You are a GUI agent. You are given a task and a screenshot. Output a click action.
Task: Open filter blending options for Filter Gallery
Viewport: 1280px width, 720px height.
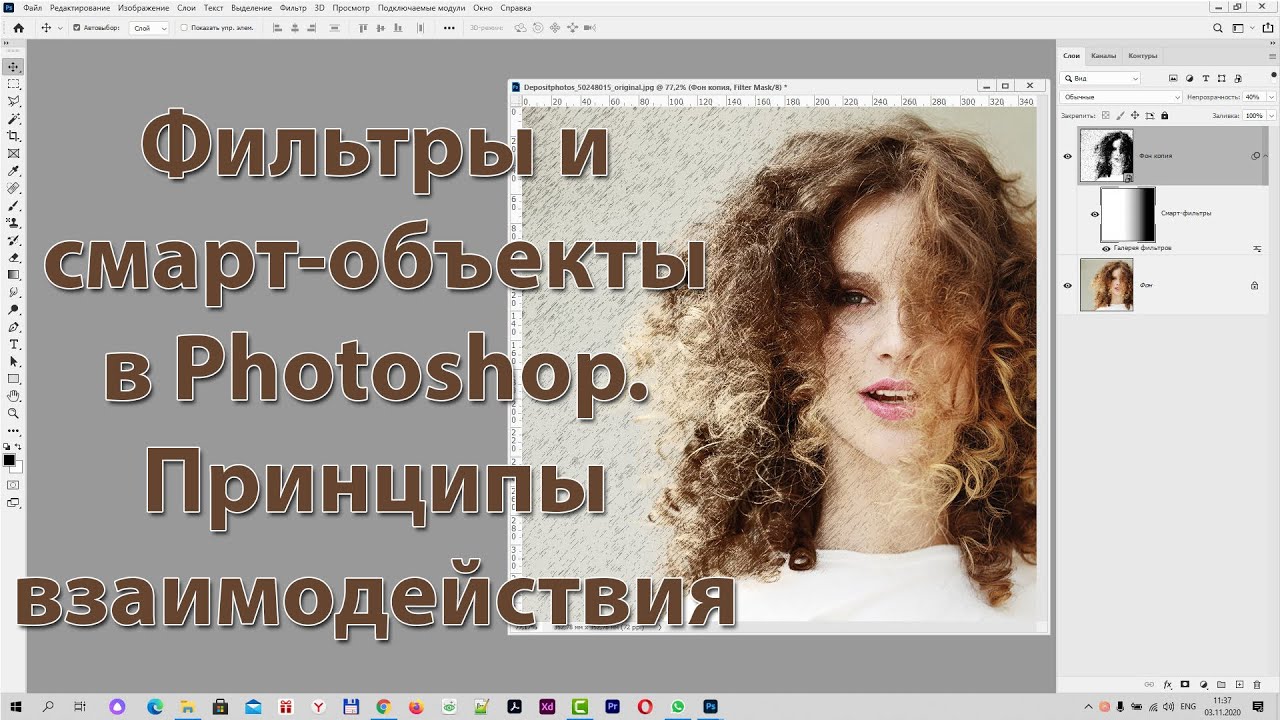(x=1257, y=248)
